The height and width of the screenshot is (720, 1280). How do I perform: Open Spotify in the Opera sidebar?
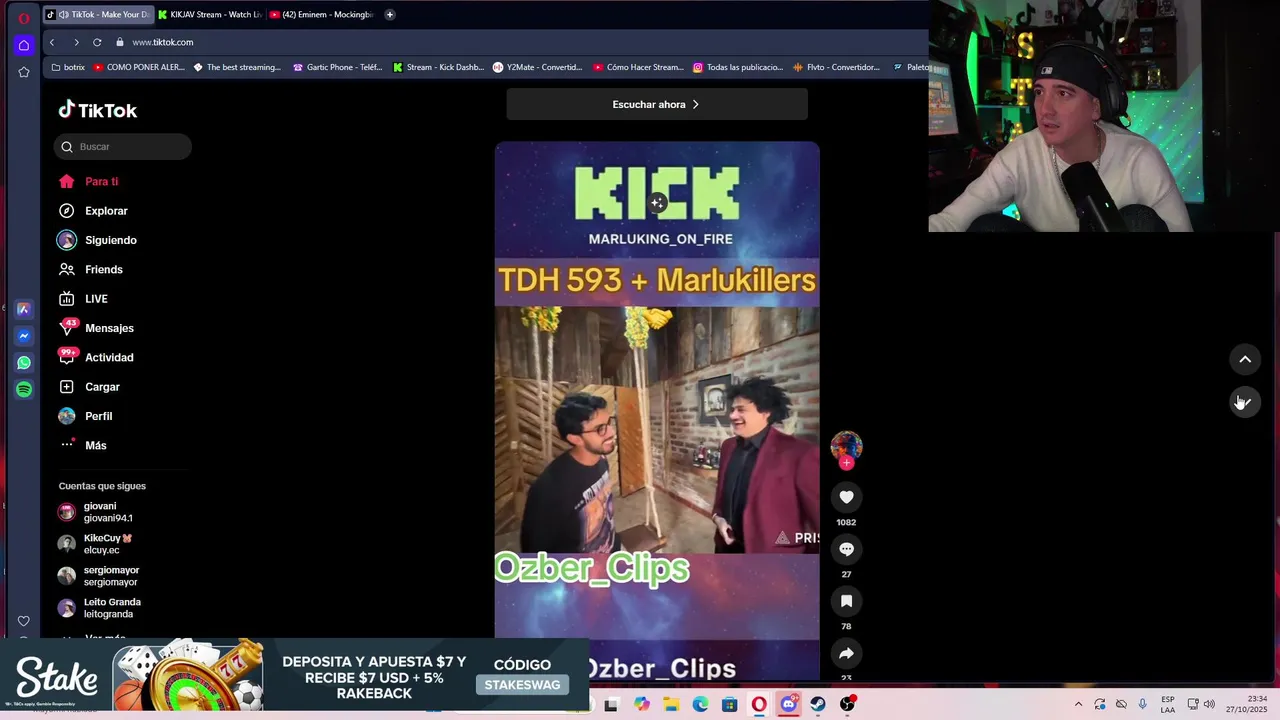pos(24,389)
